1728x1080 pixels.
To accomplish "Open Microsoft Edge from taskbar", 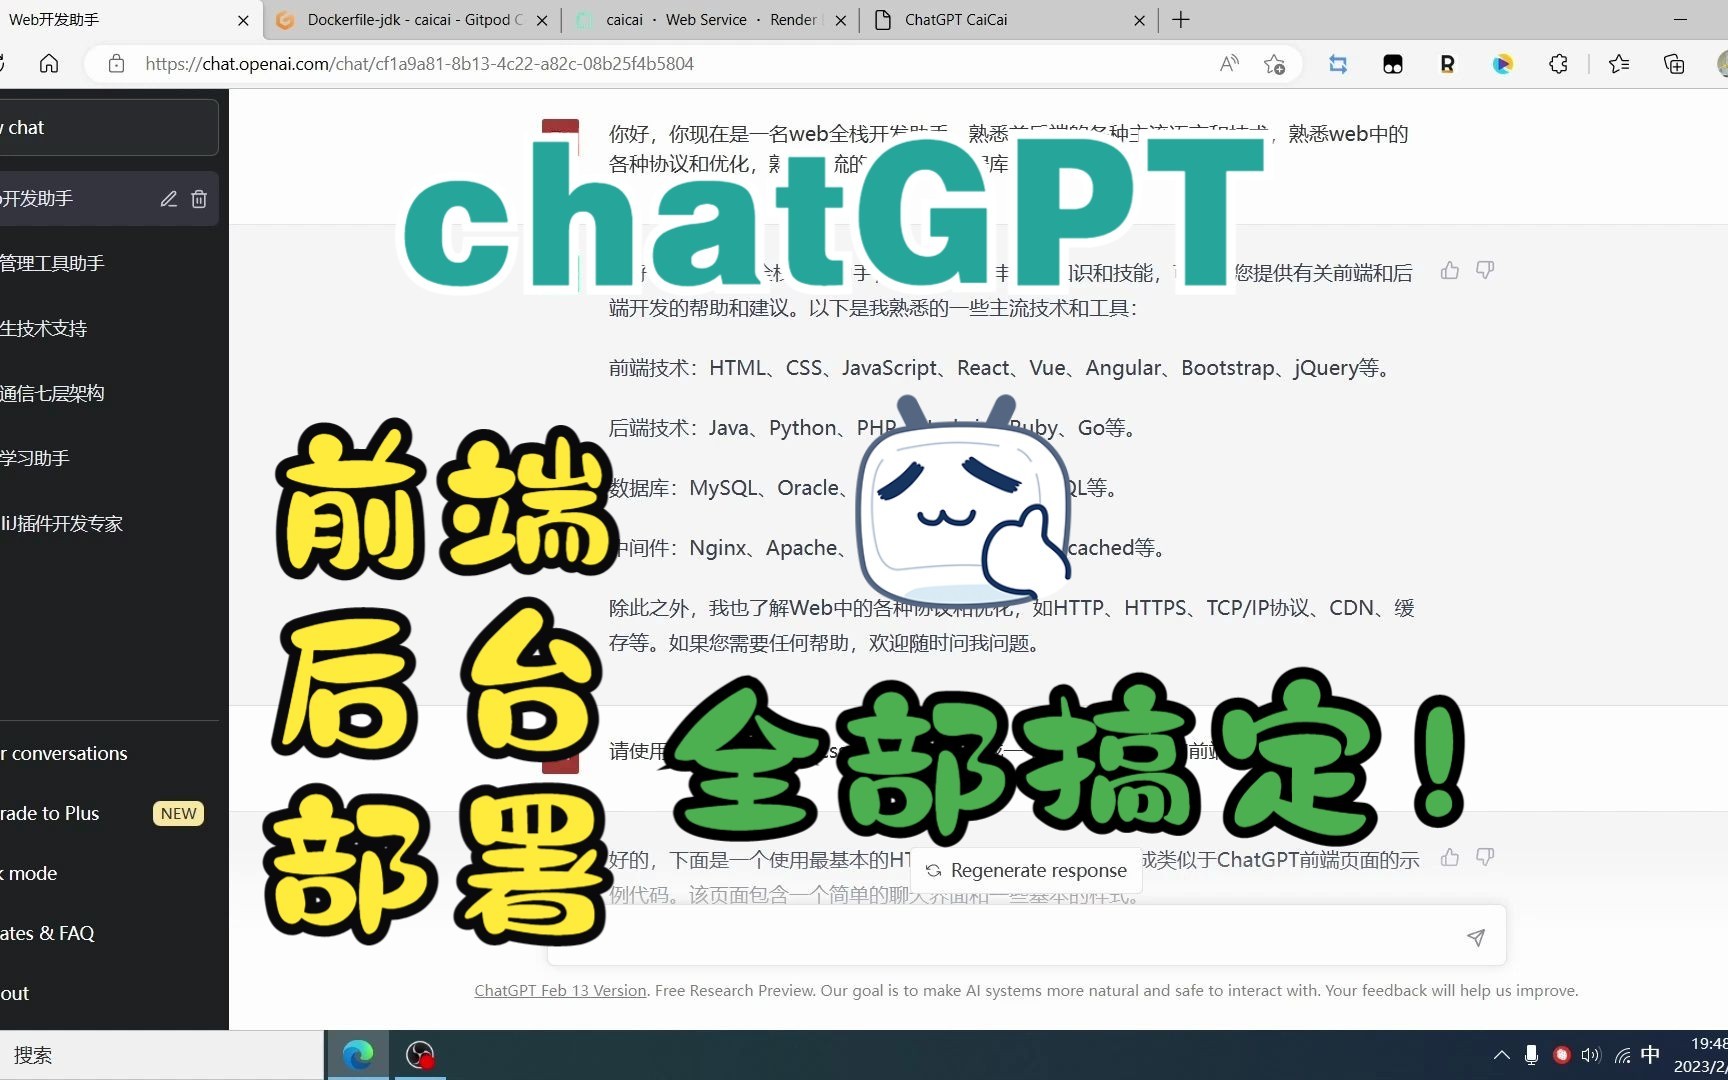I will (x=358, y=1055).
